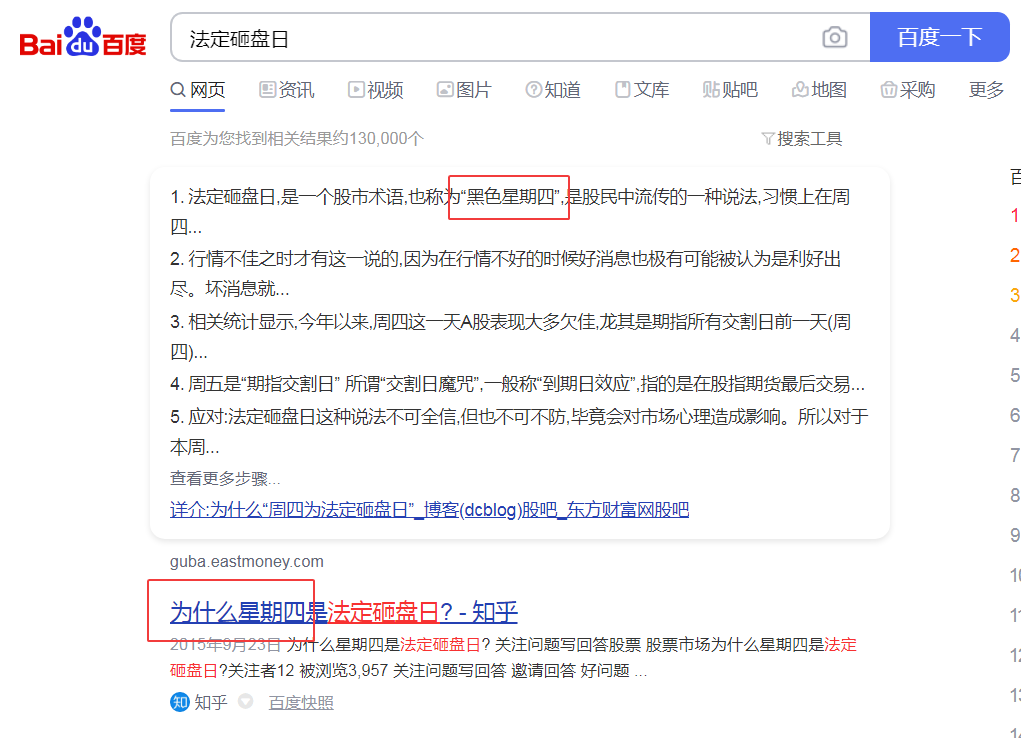Viewport: 1021px width, 738px height.
Task: Select the 网页 tab
Action: (x=198, y=89)
